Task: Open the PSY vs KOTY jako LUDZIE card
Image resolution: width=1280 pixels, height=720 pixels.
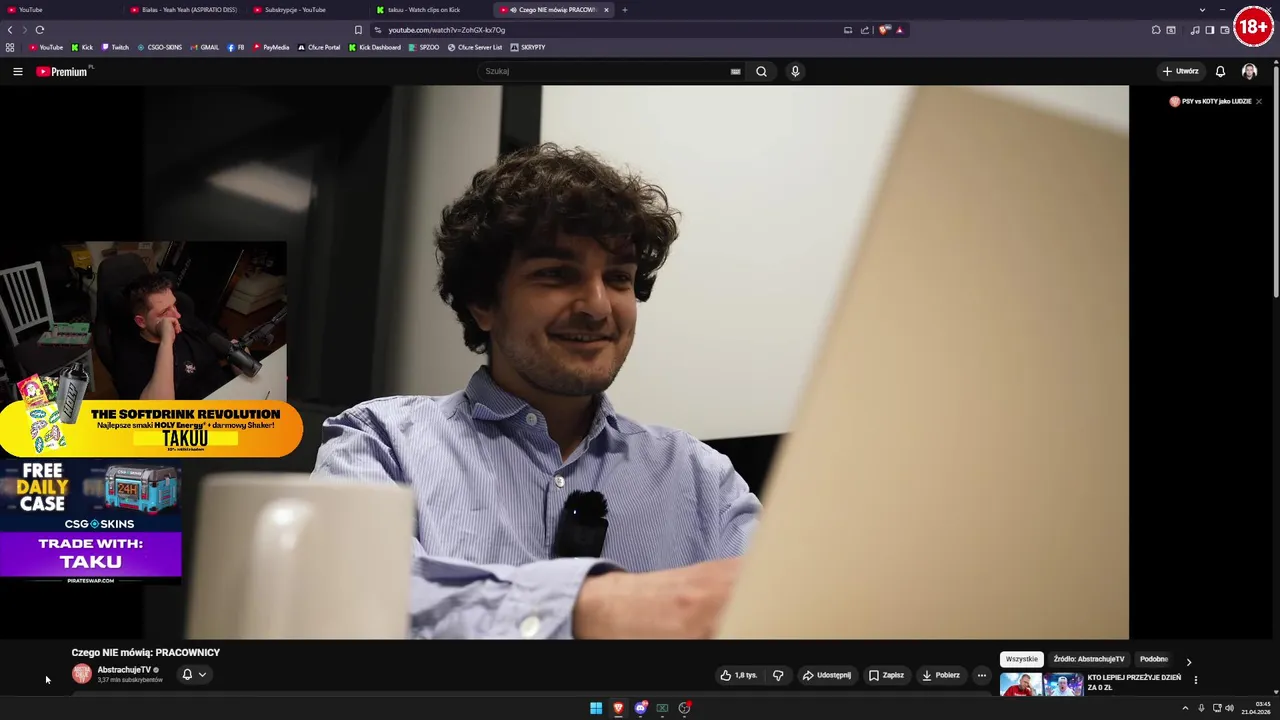Action: pyautogui.click(x=1210, y=101)
